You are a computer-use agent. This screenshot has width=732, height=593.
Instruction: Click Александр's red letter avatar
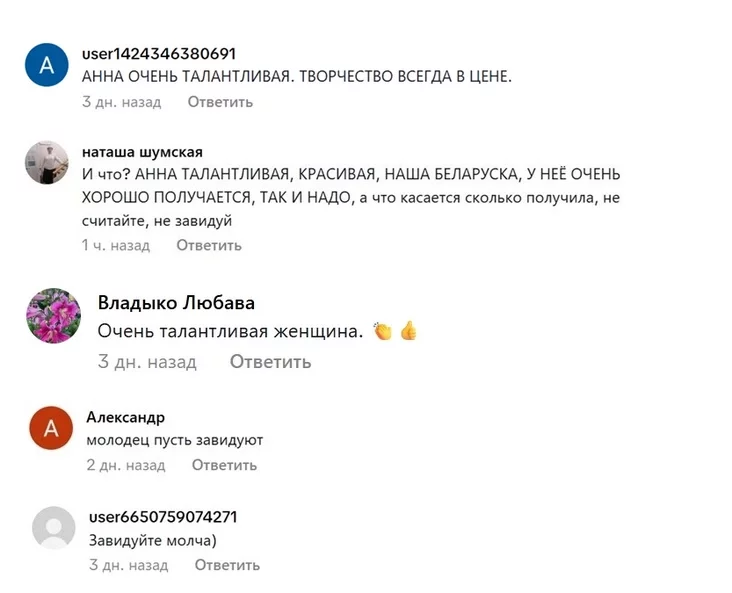coord(52,428)
